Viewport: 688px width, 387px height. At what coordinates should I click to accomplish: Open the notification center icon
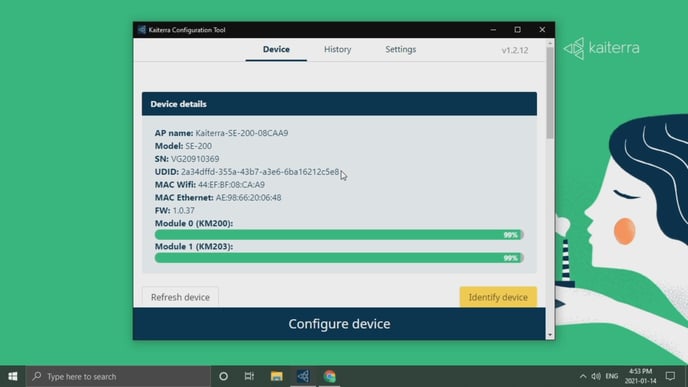tap(670, 376)
